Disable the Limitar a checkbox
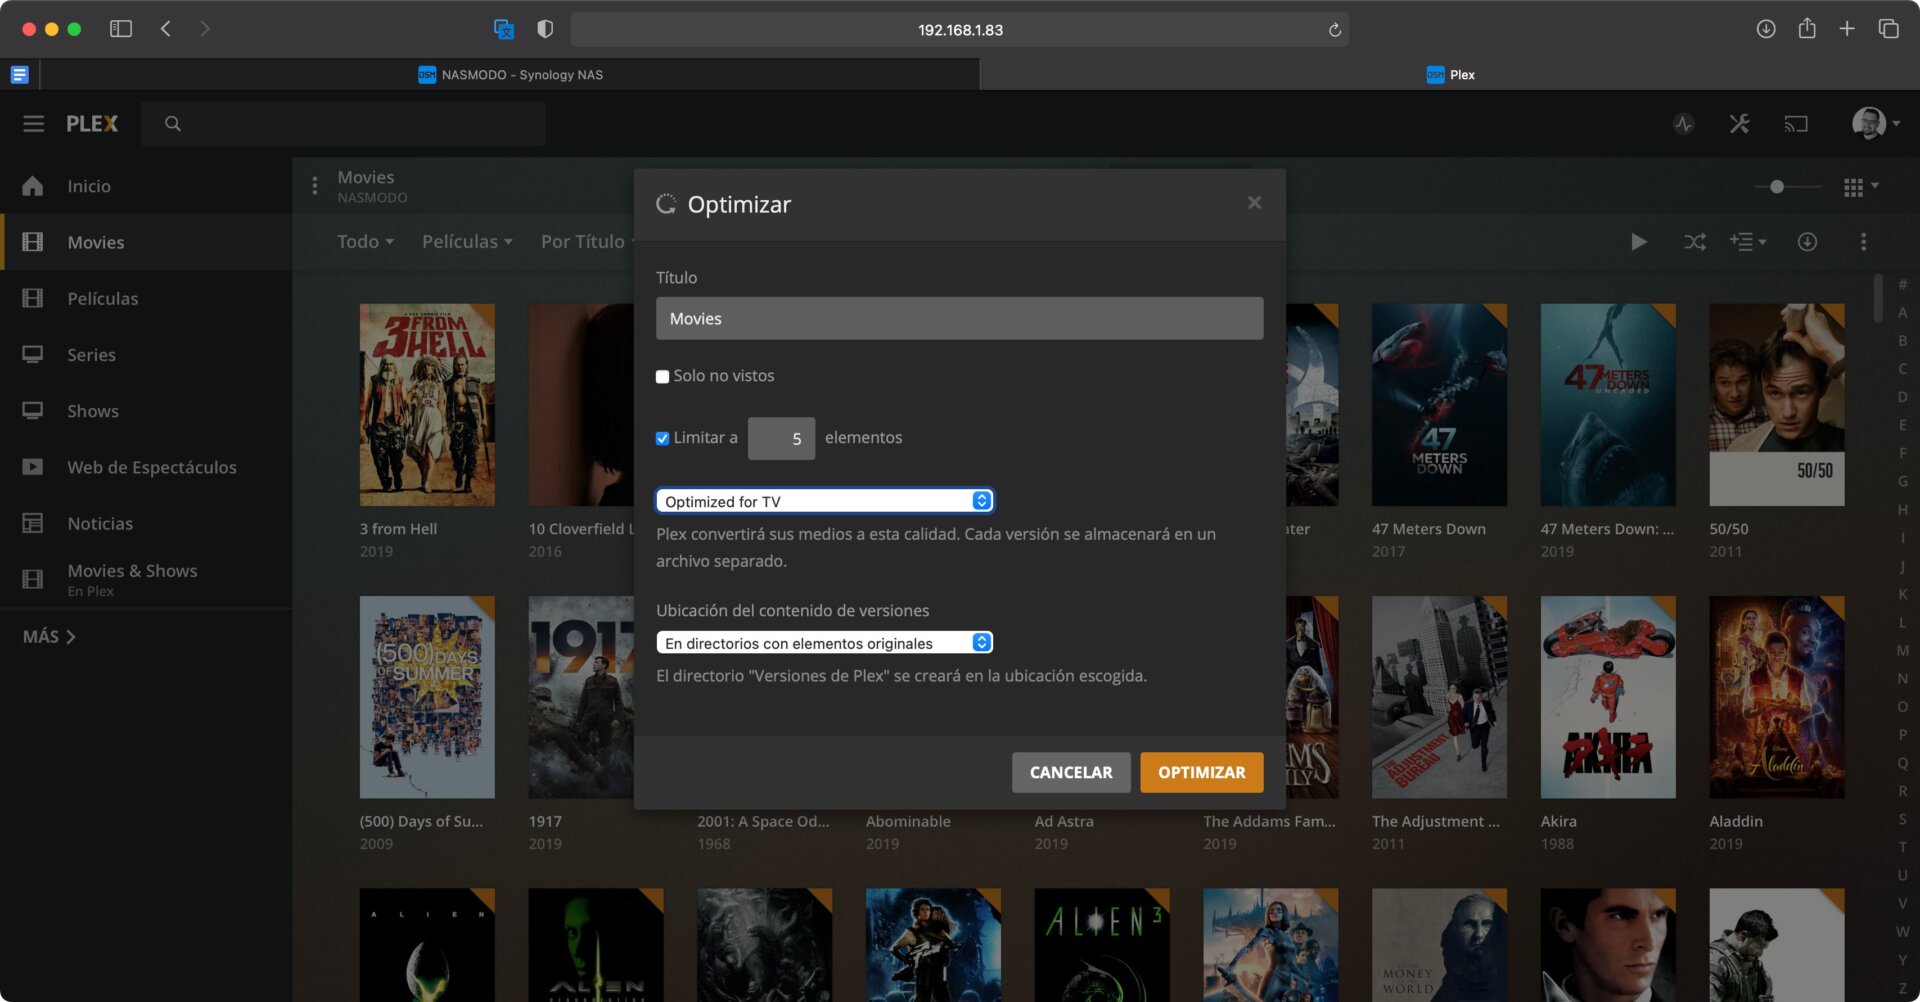The height and width of the screenshot is (1002, 1920). tap(662, 438)
